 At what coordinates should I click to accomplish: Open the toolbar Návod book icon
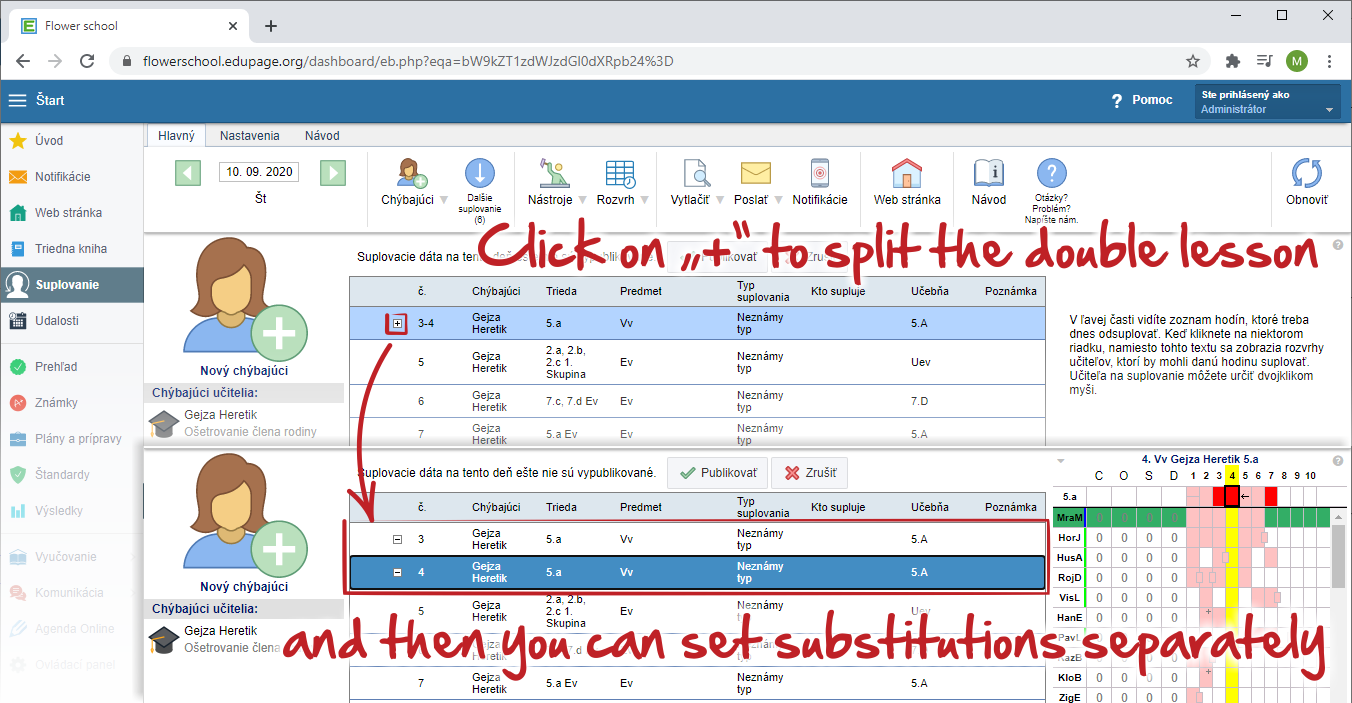[x=989, y=173]
